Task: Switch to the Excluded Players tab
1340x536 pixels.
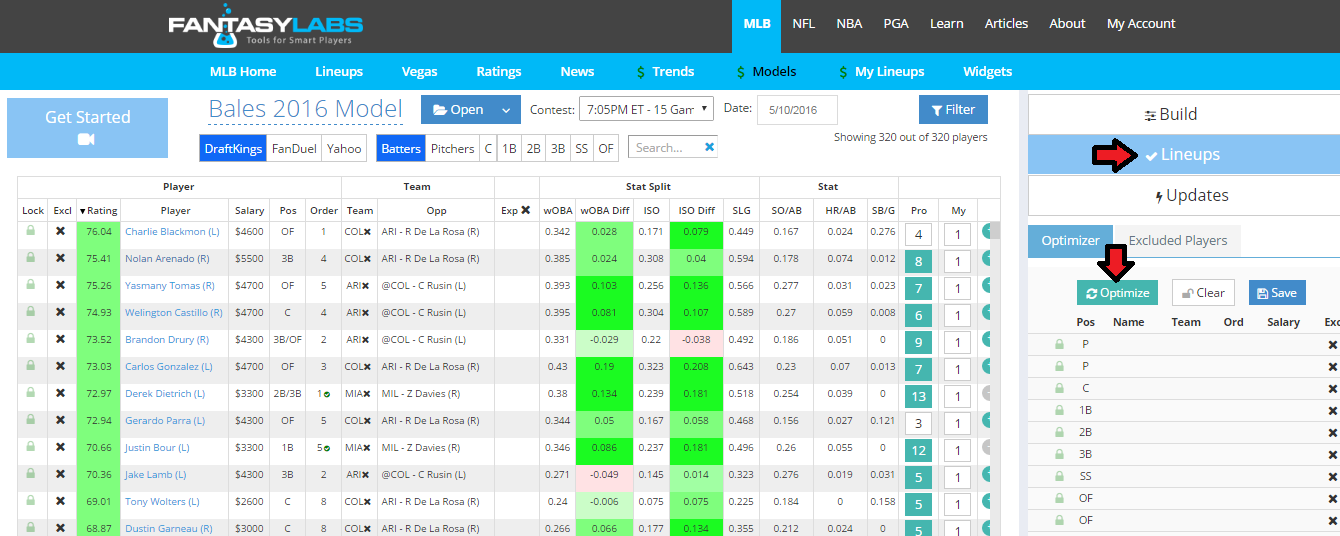Action: click(1177, 240)
